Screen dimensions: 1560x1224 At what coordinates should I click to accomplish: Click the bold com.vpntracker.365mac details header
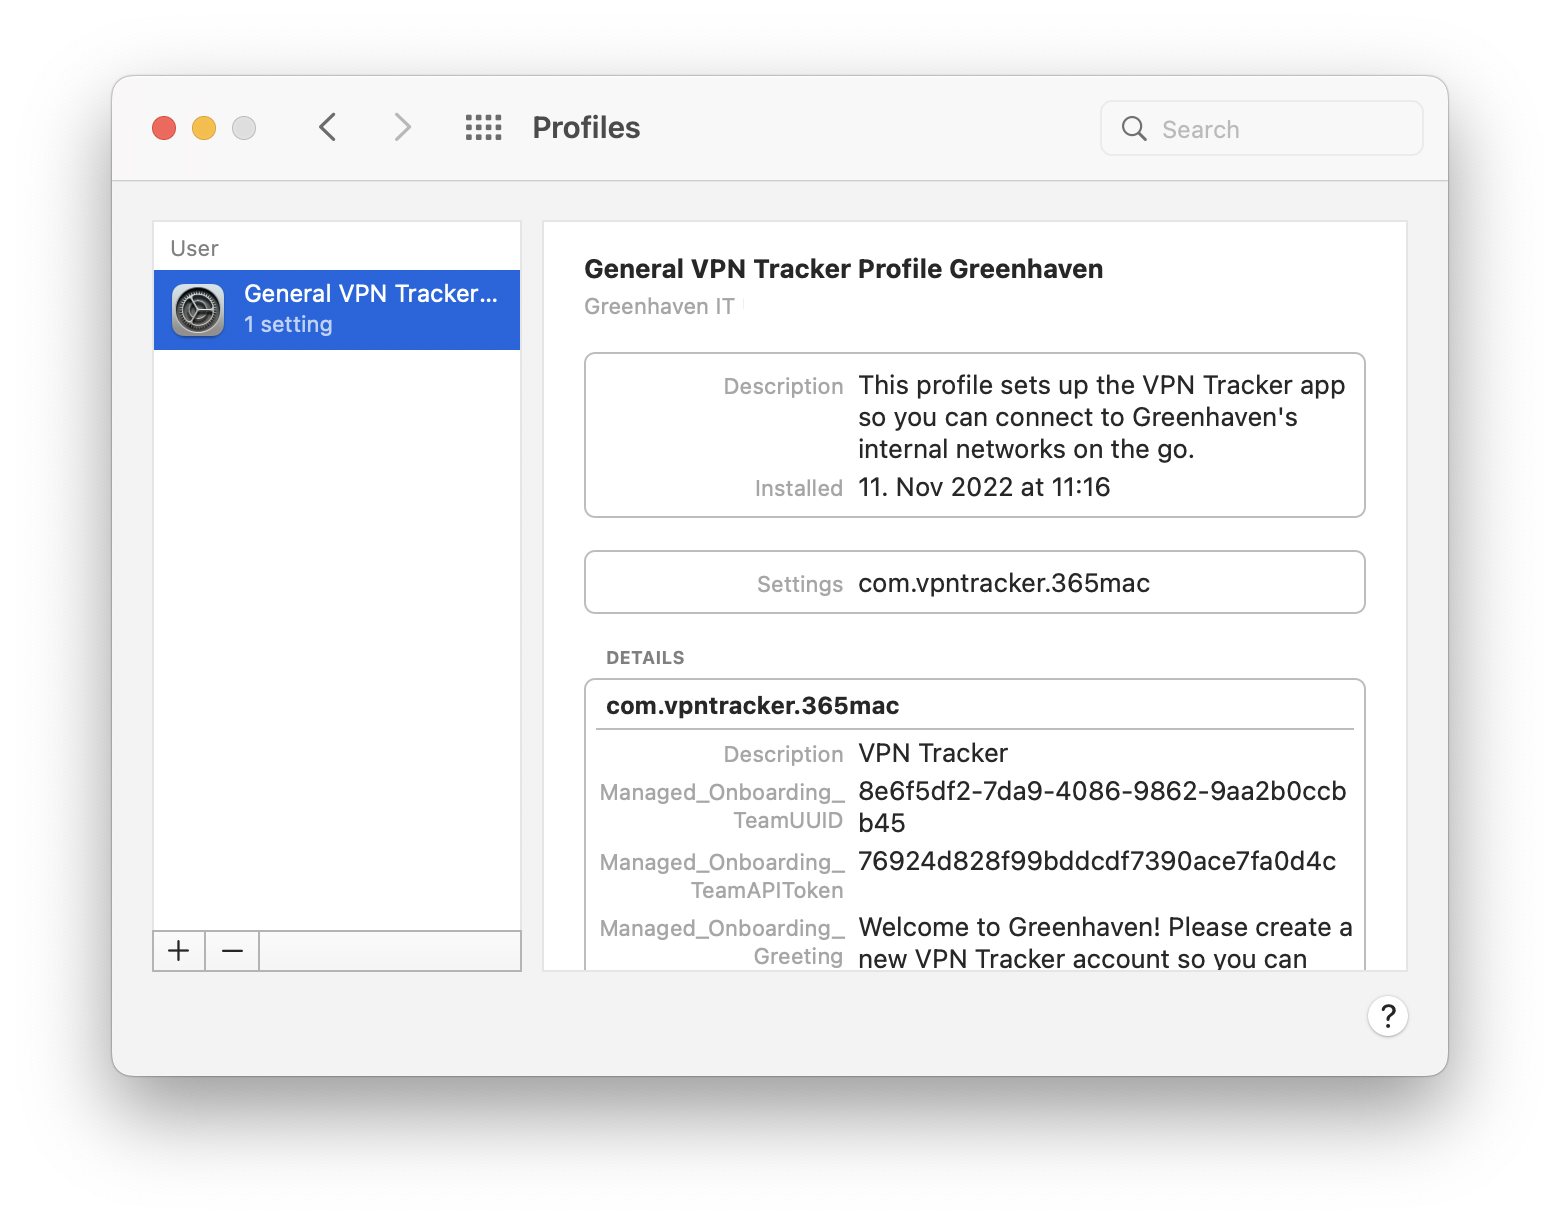click(x=753, y=706)
